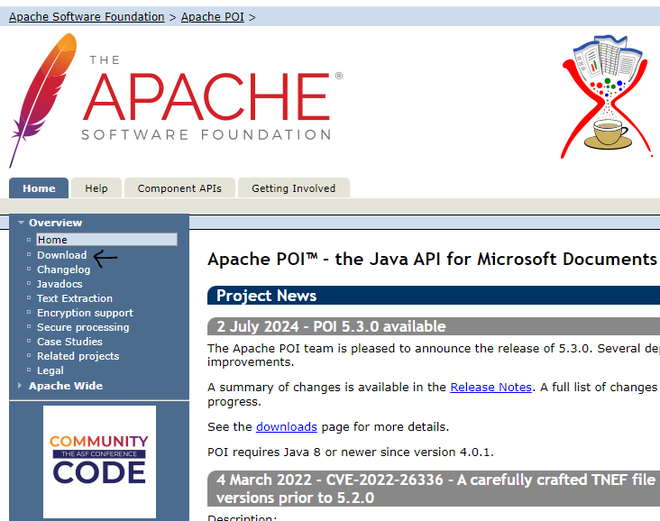Open the Getting Involved tab
This screenshot has height=521, width=660.
coord(294,188)
